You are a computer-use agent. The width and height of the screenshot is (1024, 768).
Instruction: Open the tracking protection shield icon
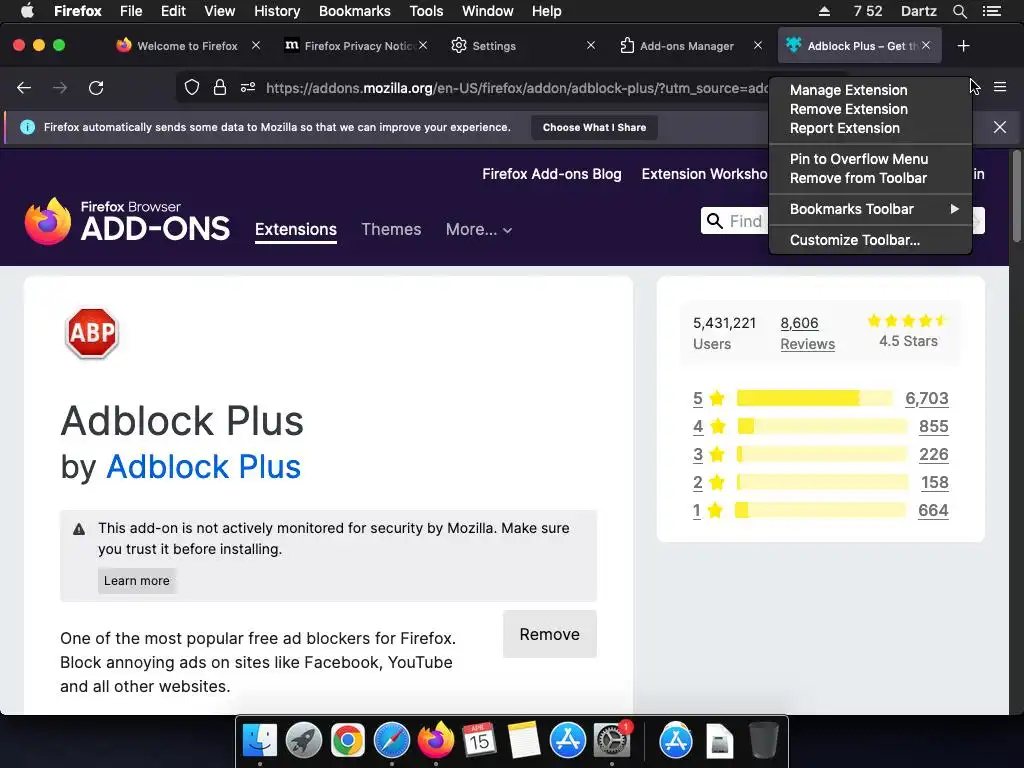[191, 88]
